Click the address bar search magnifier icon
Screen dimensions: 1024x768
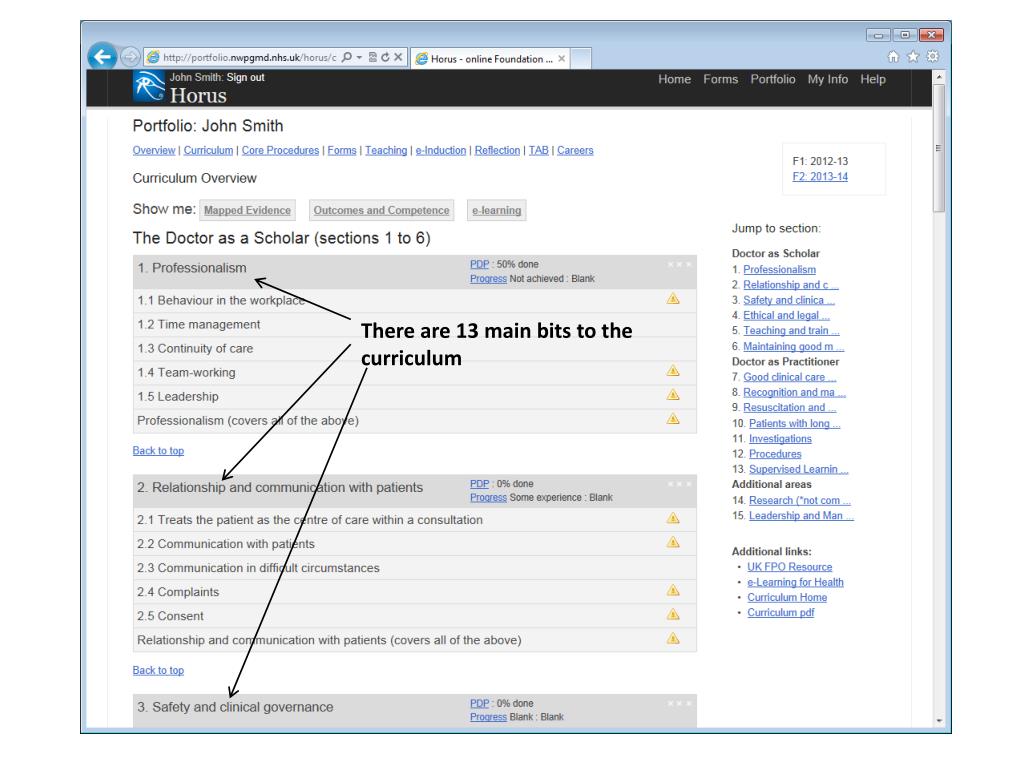[x=347, y=57]
